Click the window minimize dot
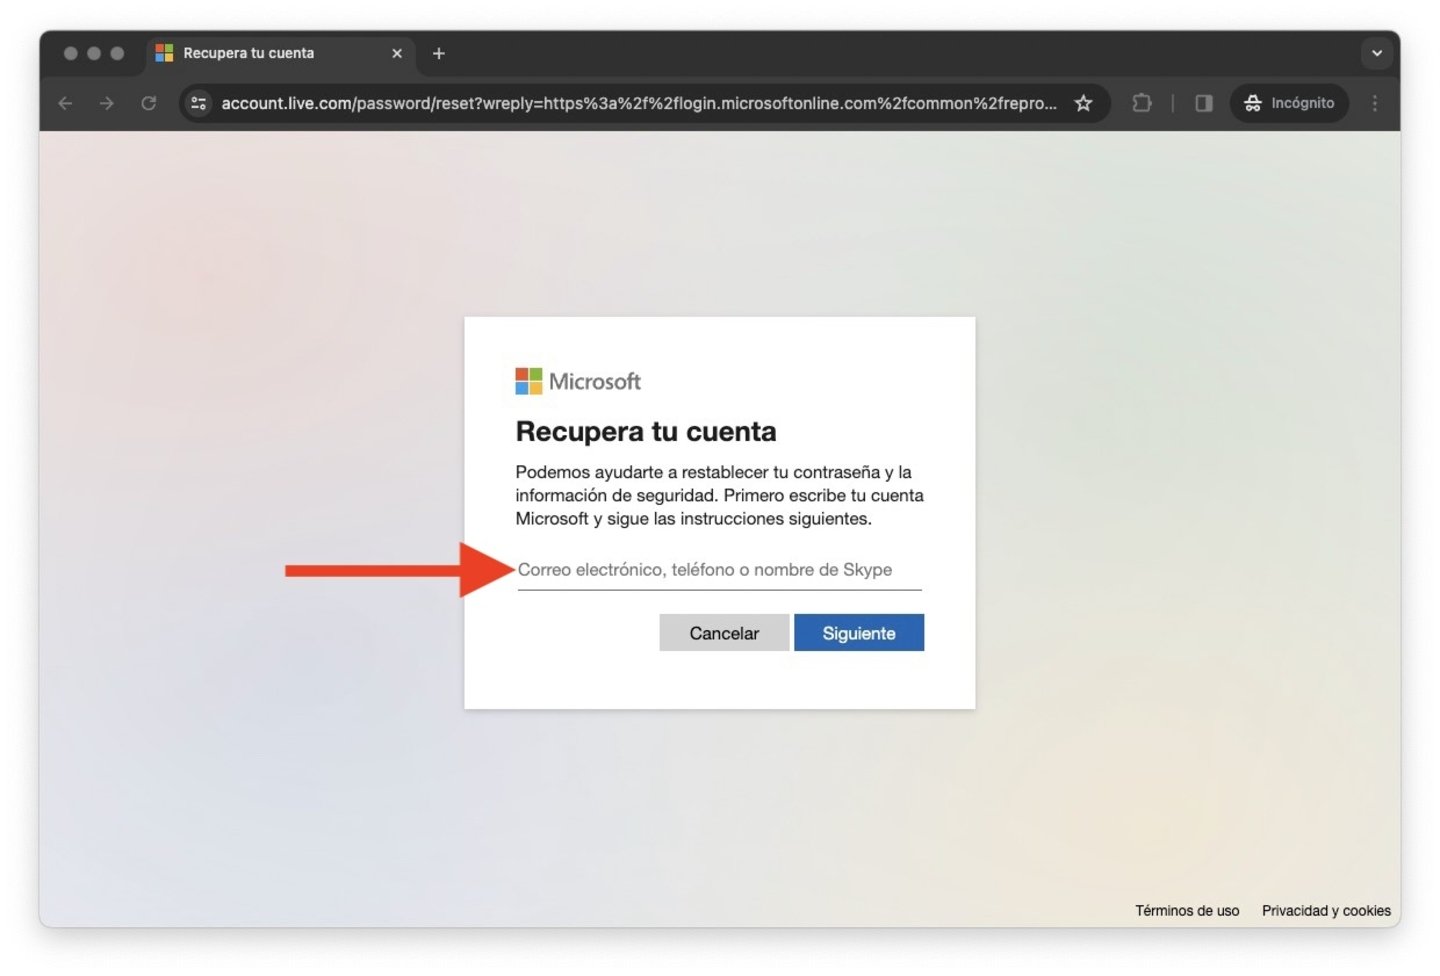1440x976 pixels. click(x=94, y=53)
